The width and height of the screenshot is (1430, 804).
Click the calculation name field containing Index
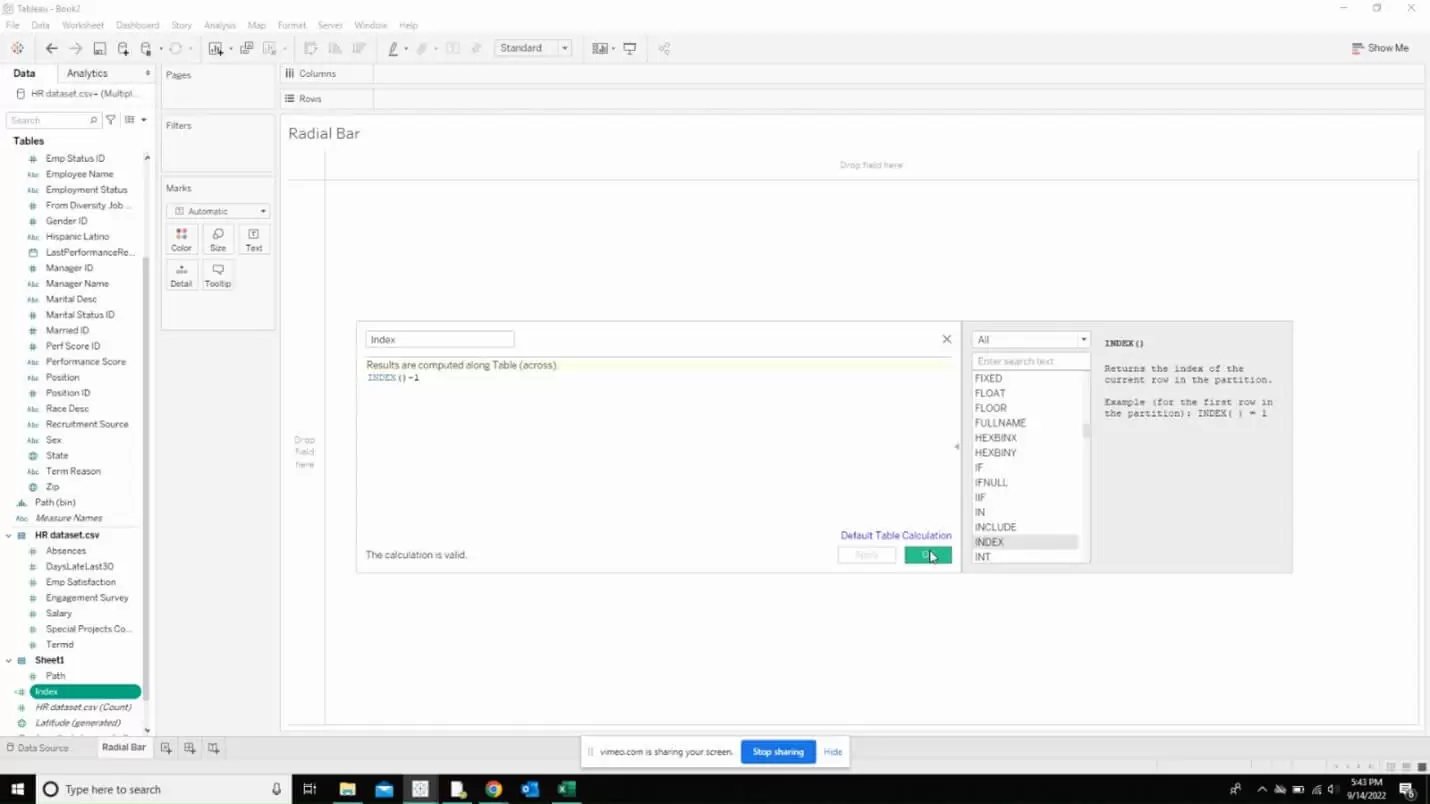point(440,340)
